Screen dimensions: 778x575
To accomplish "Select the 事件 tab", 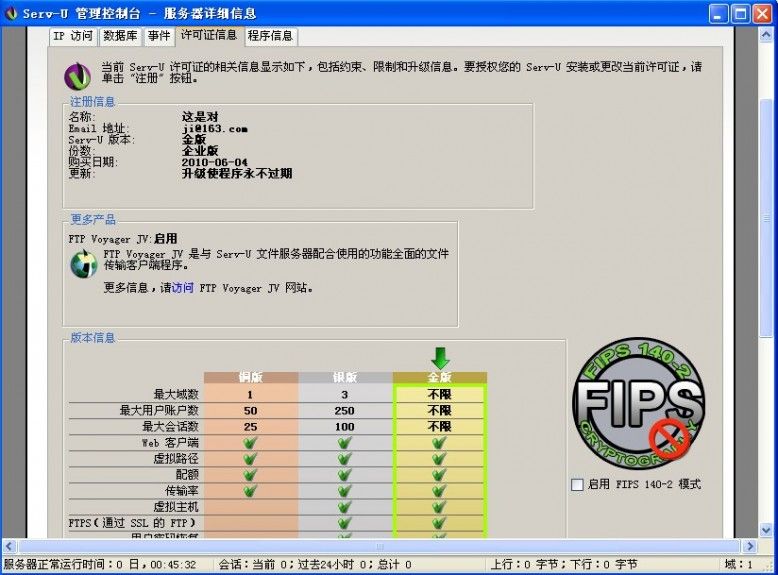I will 159,36.
